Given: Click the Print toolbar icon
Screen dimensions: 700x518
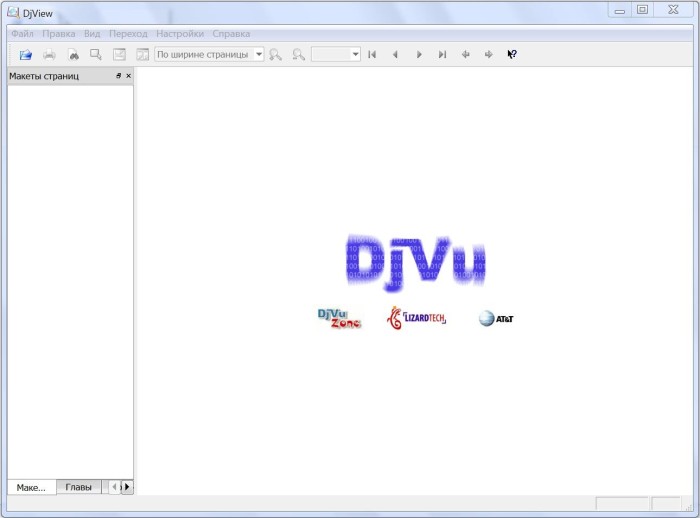Looking at the screenshot, I should click(x=49, y=54).
